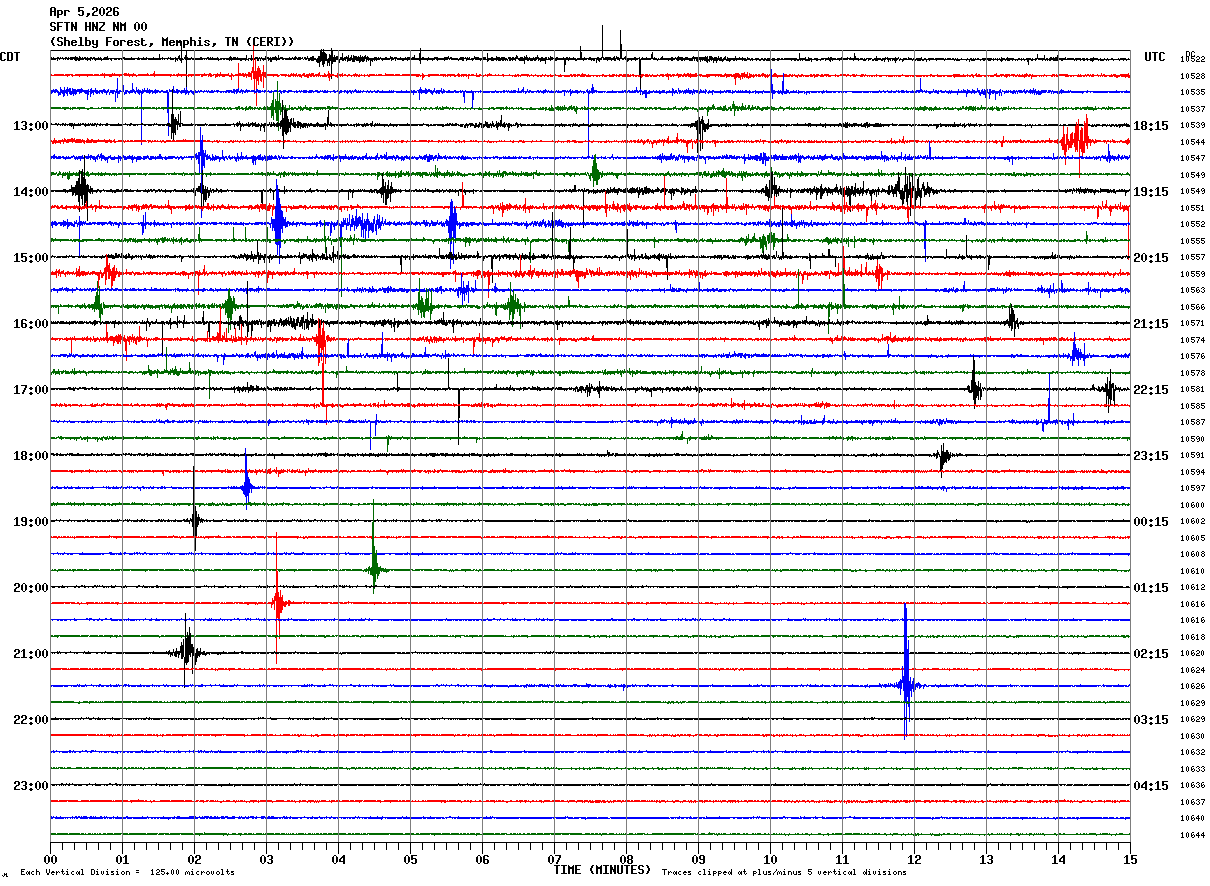Image resolution: width=1210 pixels, height=886 pixels.
Task: Click the DC offset value '10557'
Action: click(1192, 257)
